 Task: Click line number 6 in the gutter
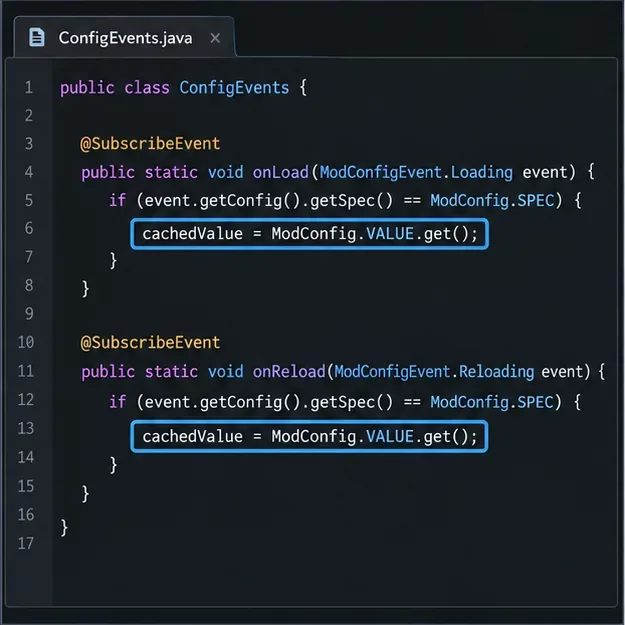click(x=29, y=228)
